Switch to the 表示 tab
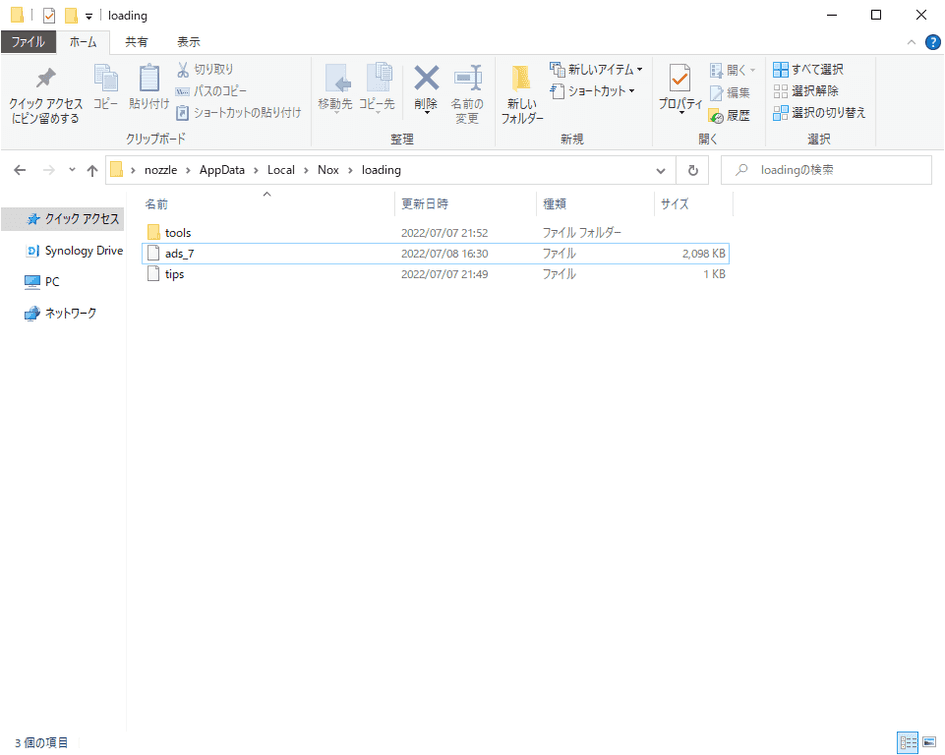This screenshot has width=945, height=755. (189, 41)
